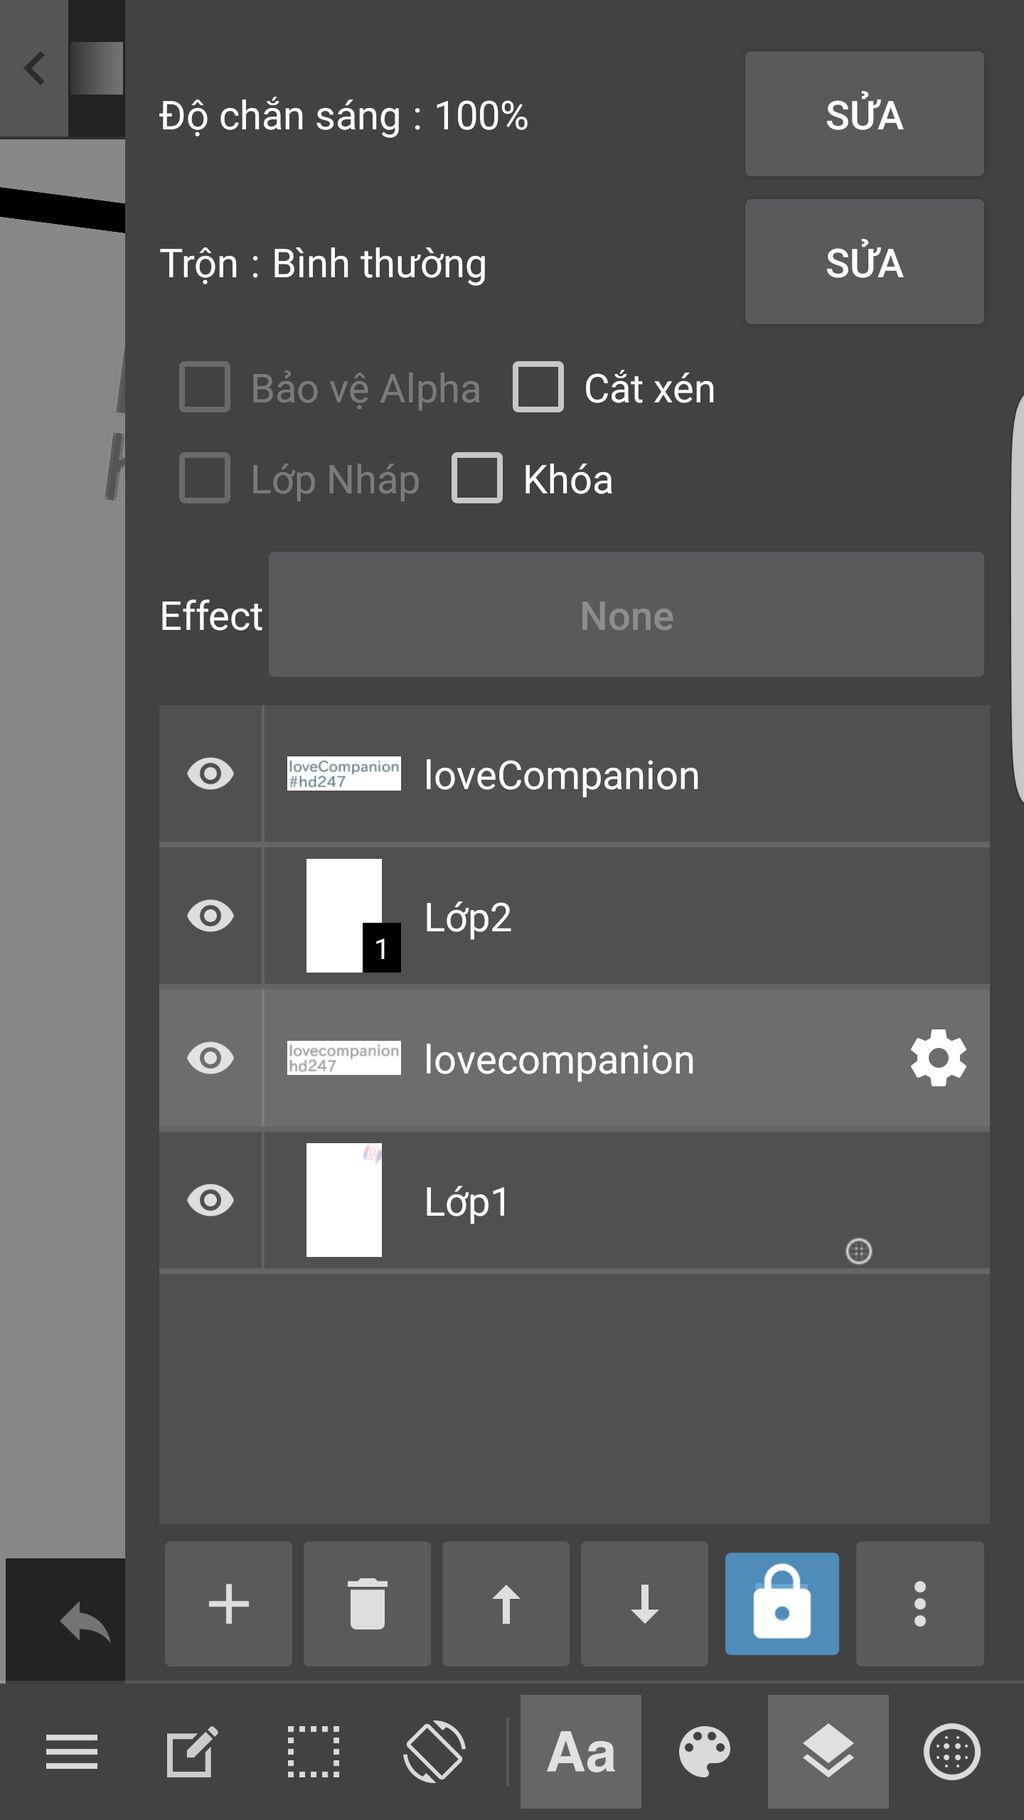
Task: Switch to the layers panel tab
Action: click(828, 1752)
